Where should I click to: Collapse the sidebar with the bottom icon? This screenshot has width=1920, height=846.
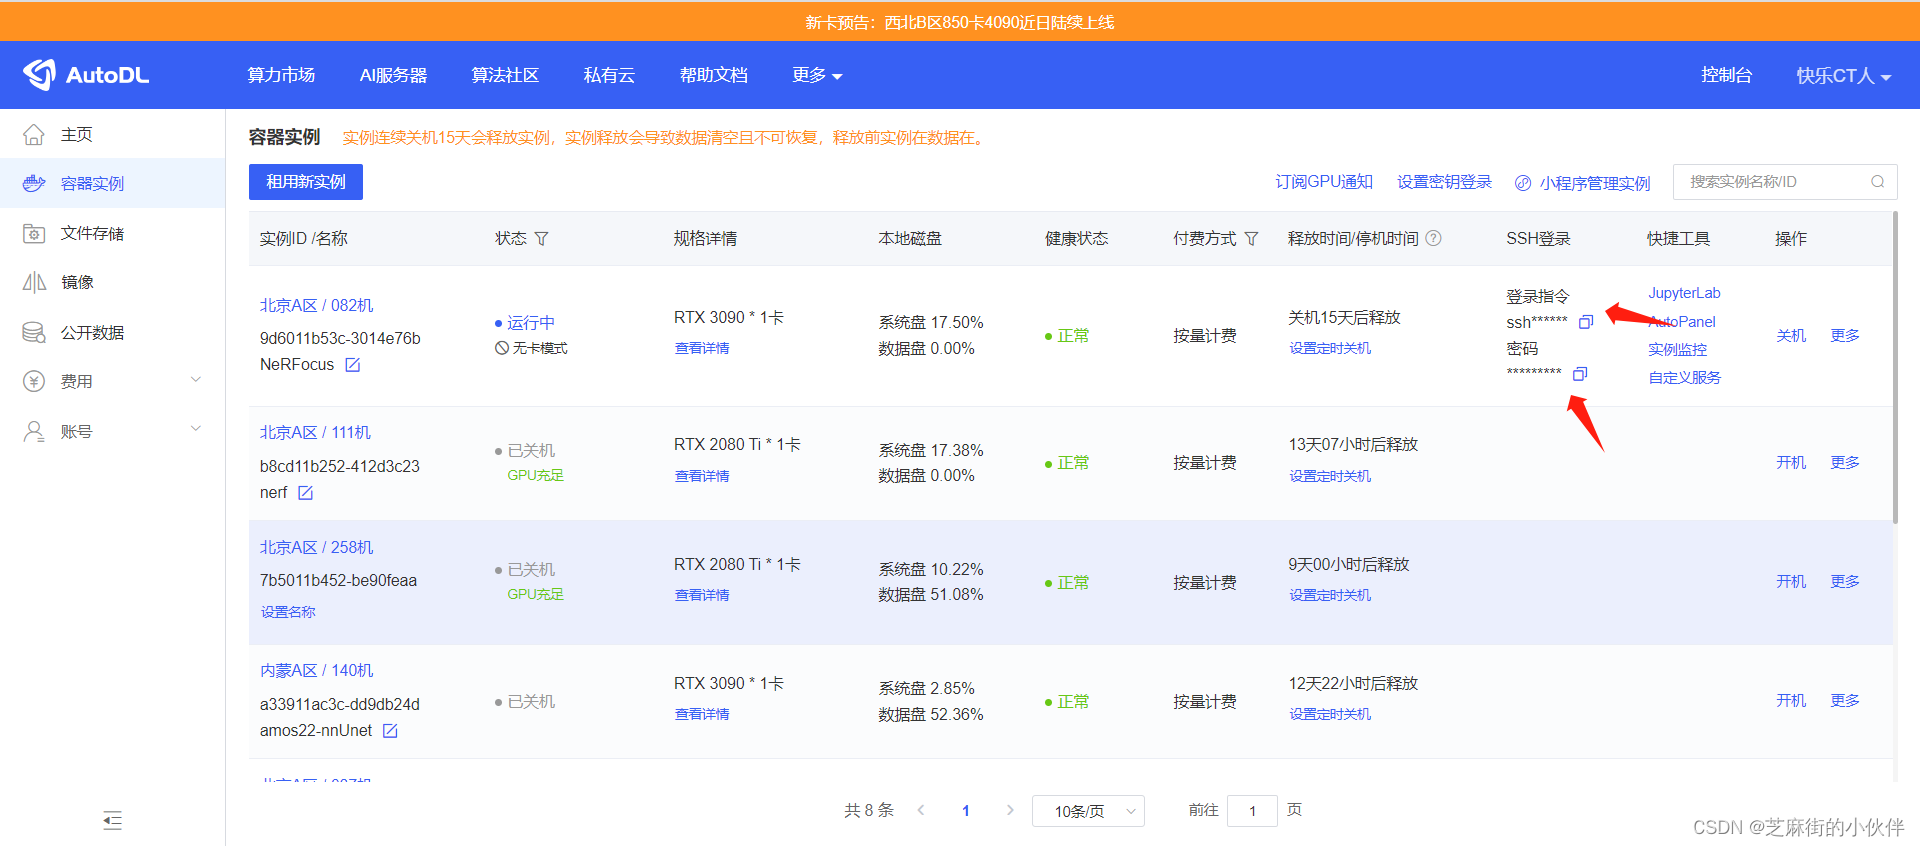pos(112,821)
